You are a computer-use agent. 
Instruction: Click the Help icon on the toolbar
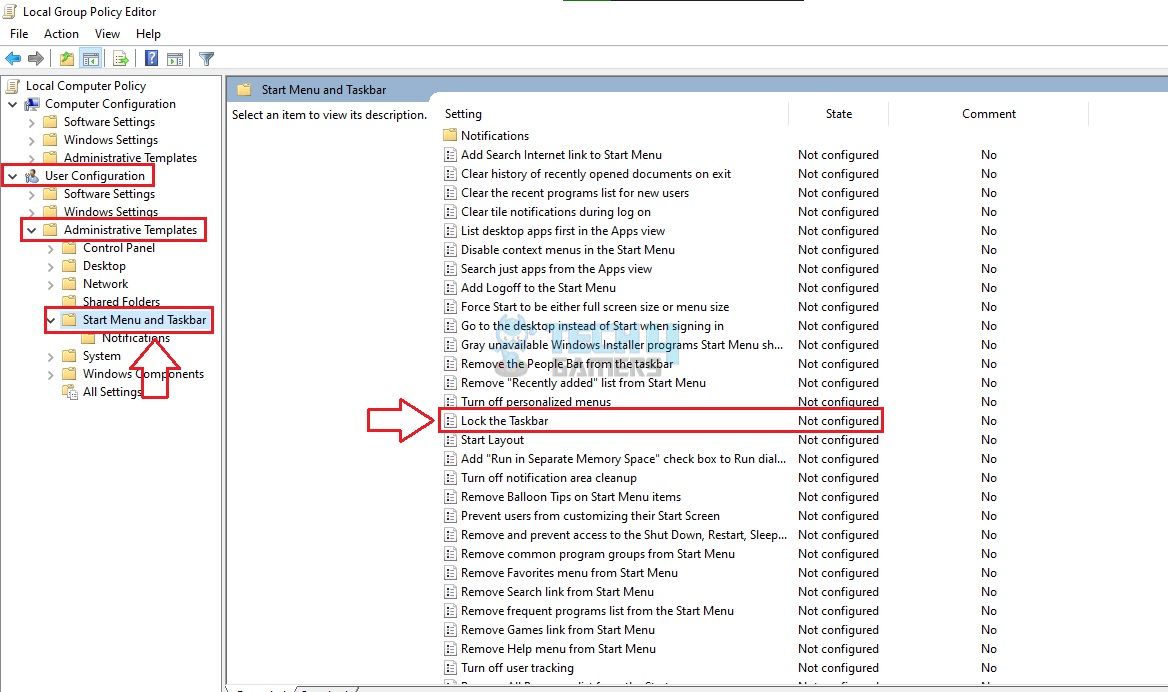tap(151, 58)
